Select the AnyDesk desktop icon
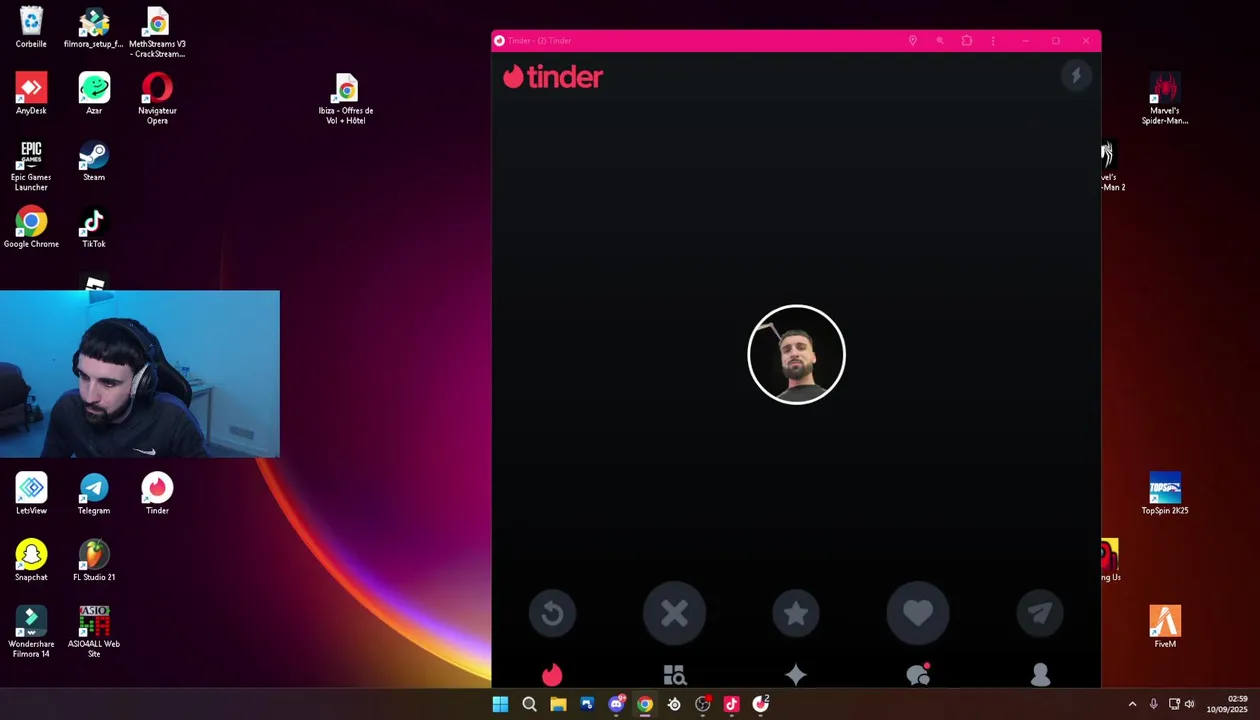This screenshot has height=720, width=1260. [x=31, y=94]
